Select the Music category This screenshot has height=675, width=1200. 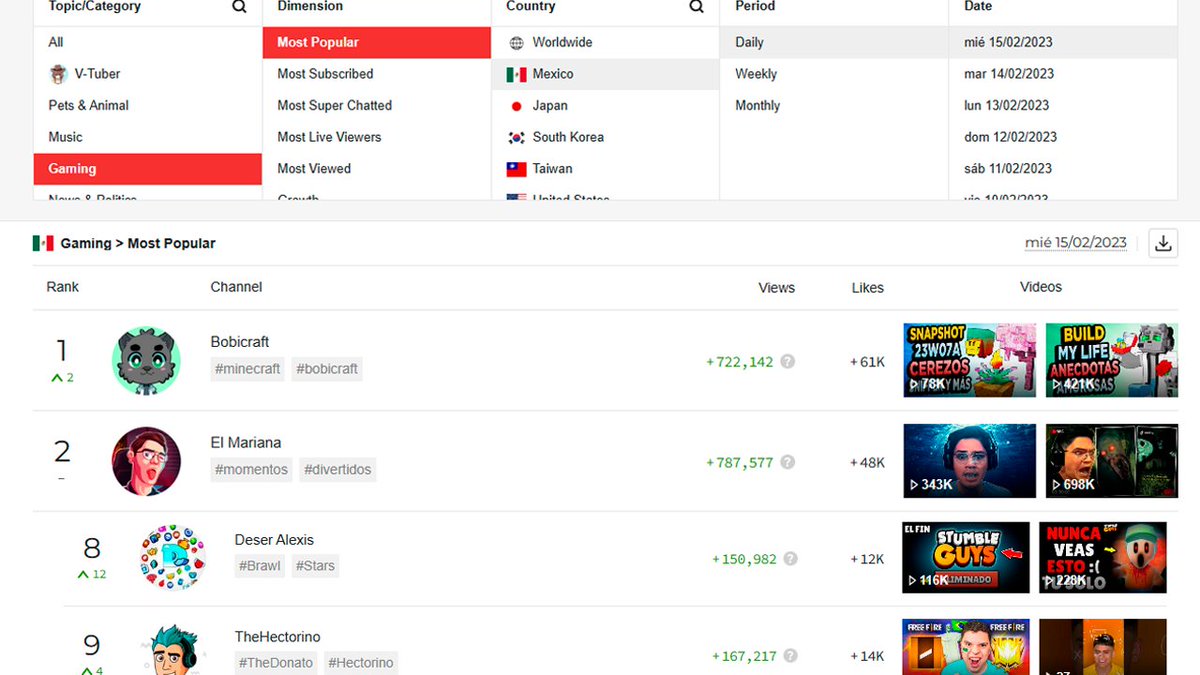pyautogui.click(x=148, y=137)
